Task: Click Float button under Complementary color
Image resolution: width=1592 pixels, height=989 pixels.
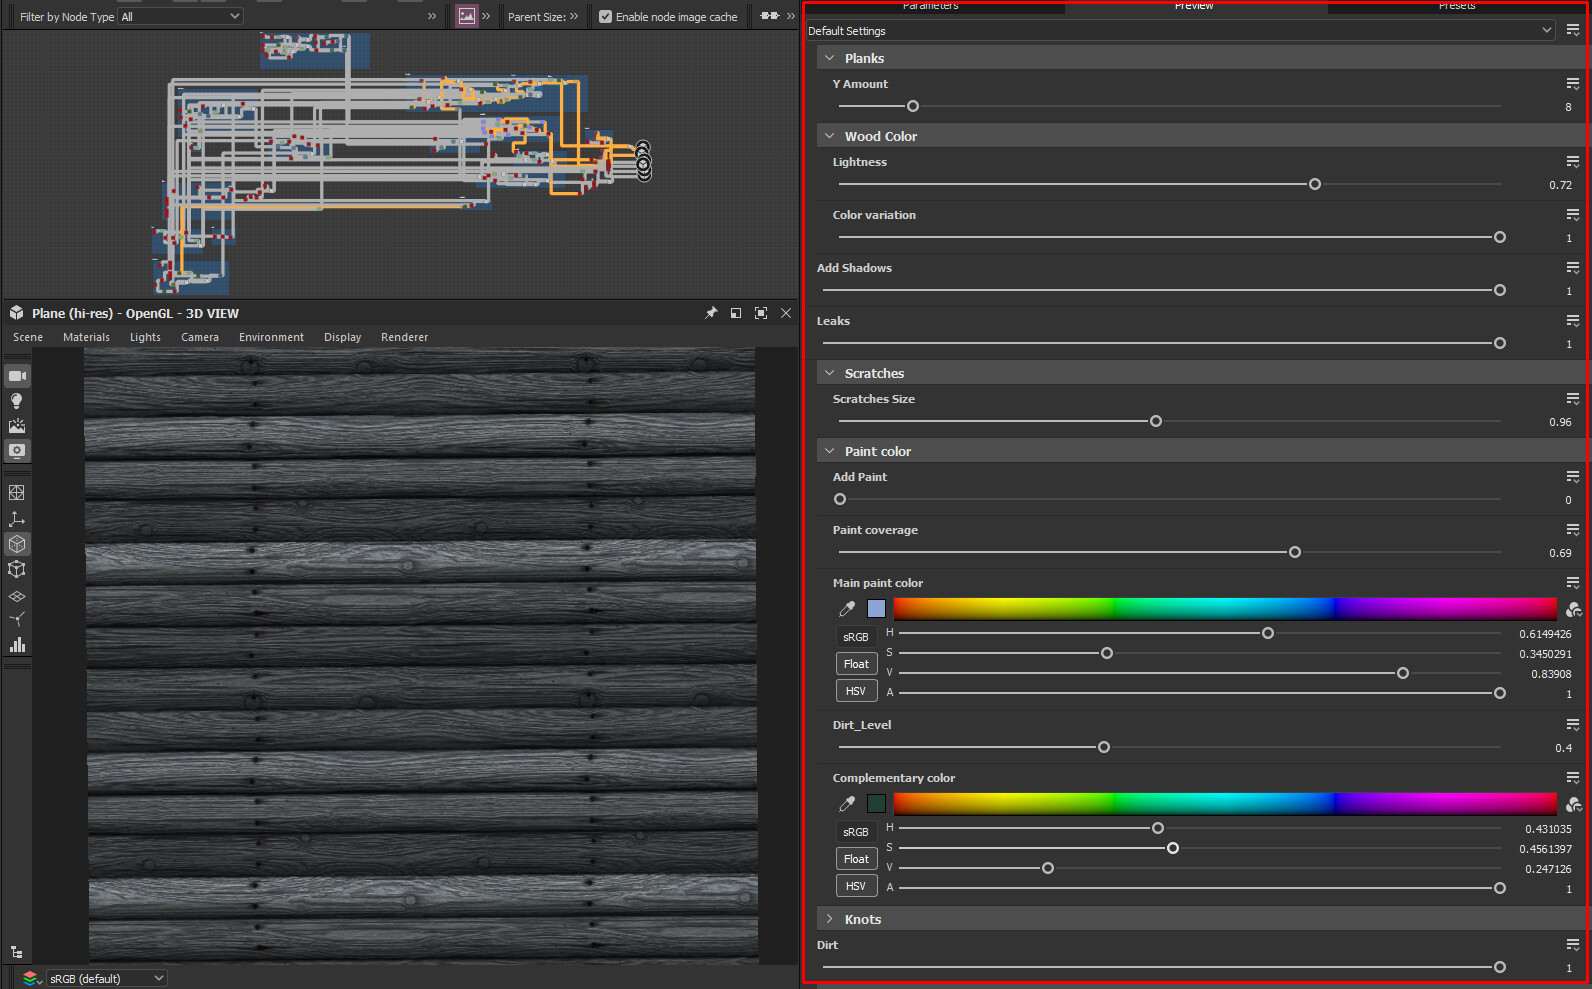Action: pos(855,859)
